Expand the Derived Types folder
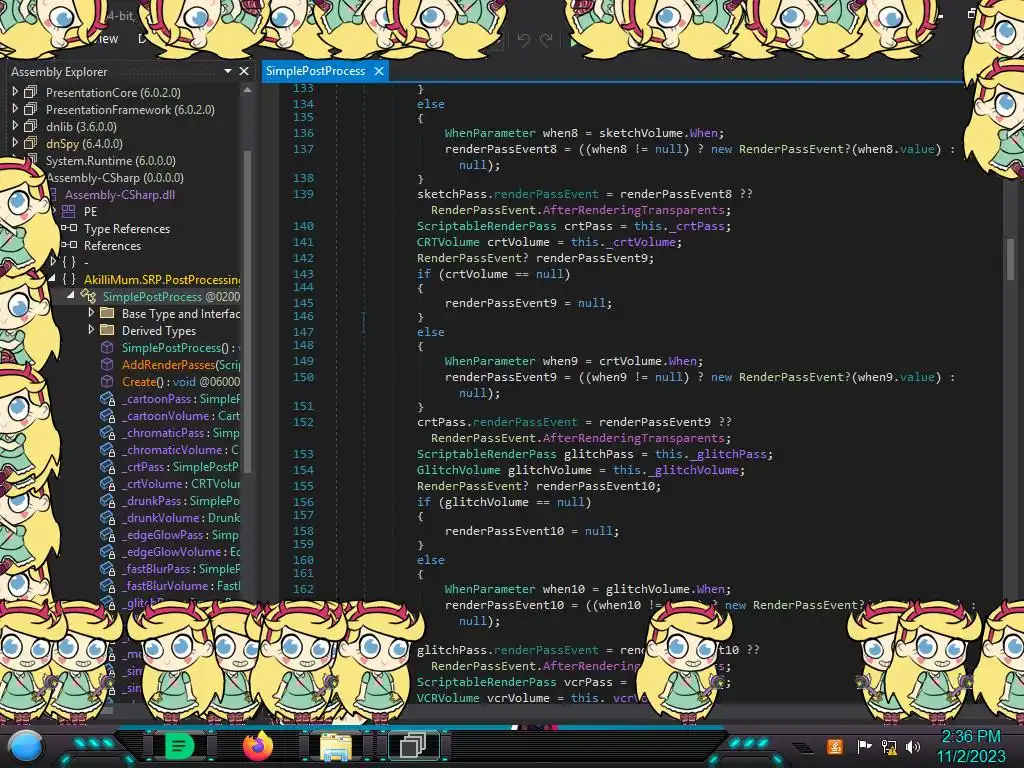1024x768 pixels. (91, 330)
